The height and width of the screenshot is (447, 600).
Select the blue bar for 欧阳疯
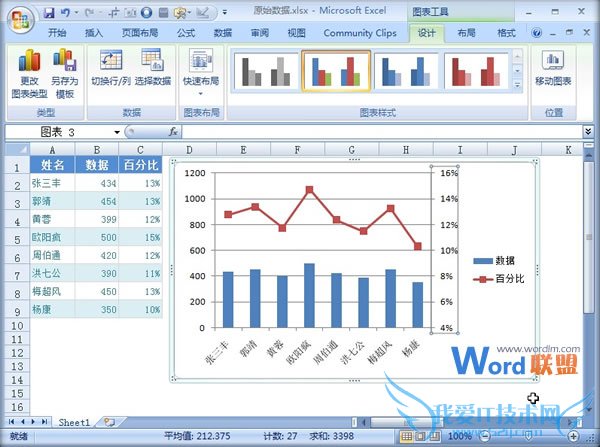pos(309,295)
